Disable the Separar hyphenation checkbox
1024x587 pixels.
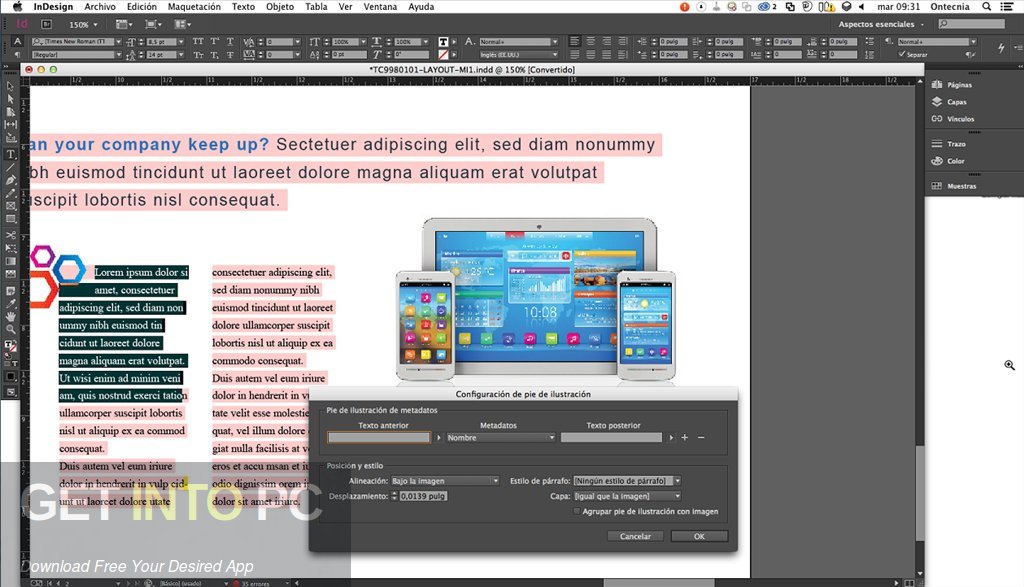click(x=902, y=53)
